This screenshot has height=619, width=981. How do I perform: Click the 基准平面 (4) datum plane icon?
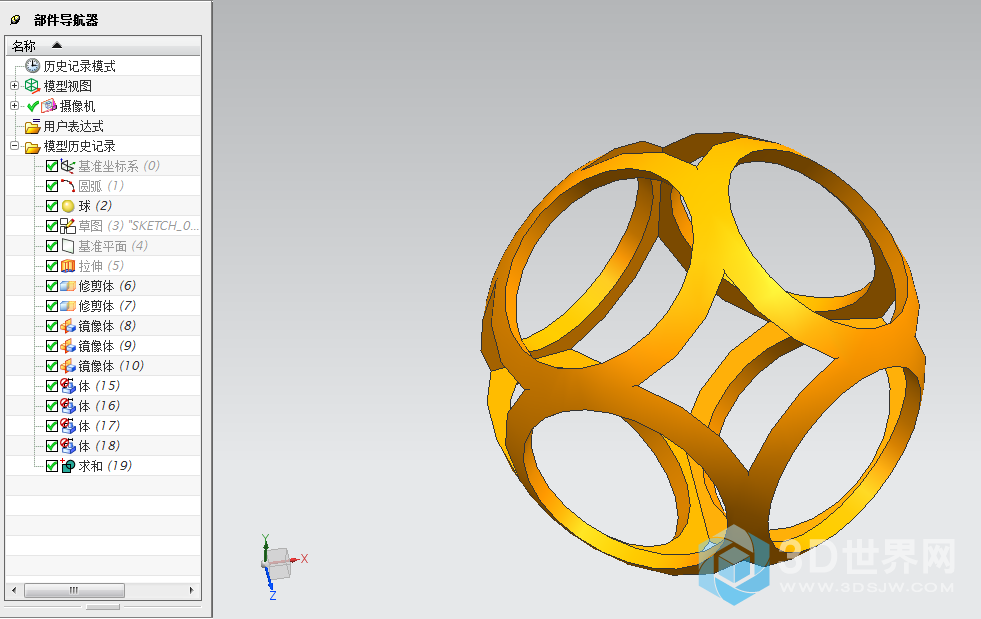point(68,246)
